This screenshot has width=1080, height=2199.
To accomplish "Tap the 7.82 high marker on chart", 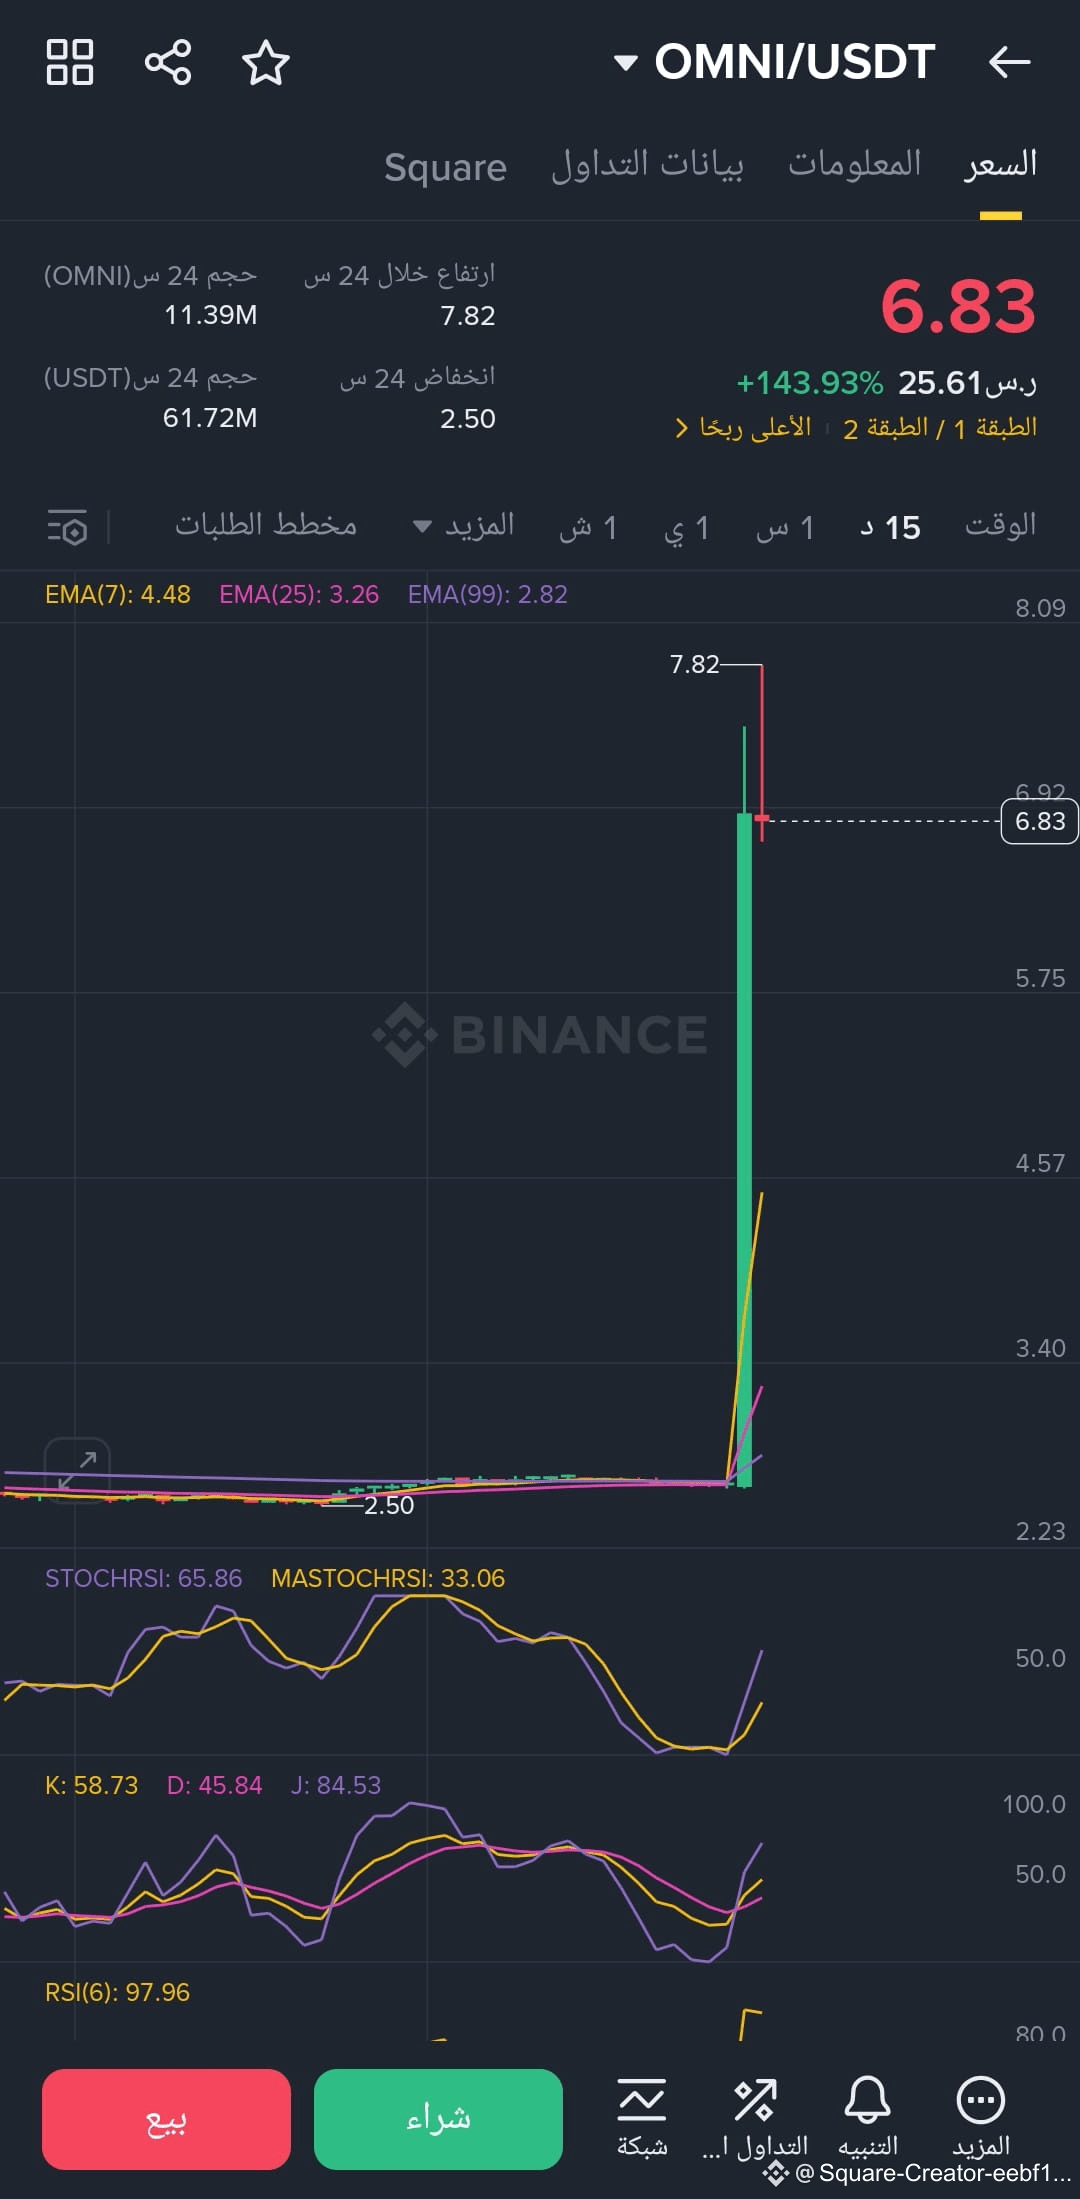I will pyautogui.click(x=694, y=664).
